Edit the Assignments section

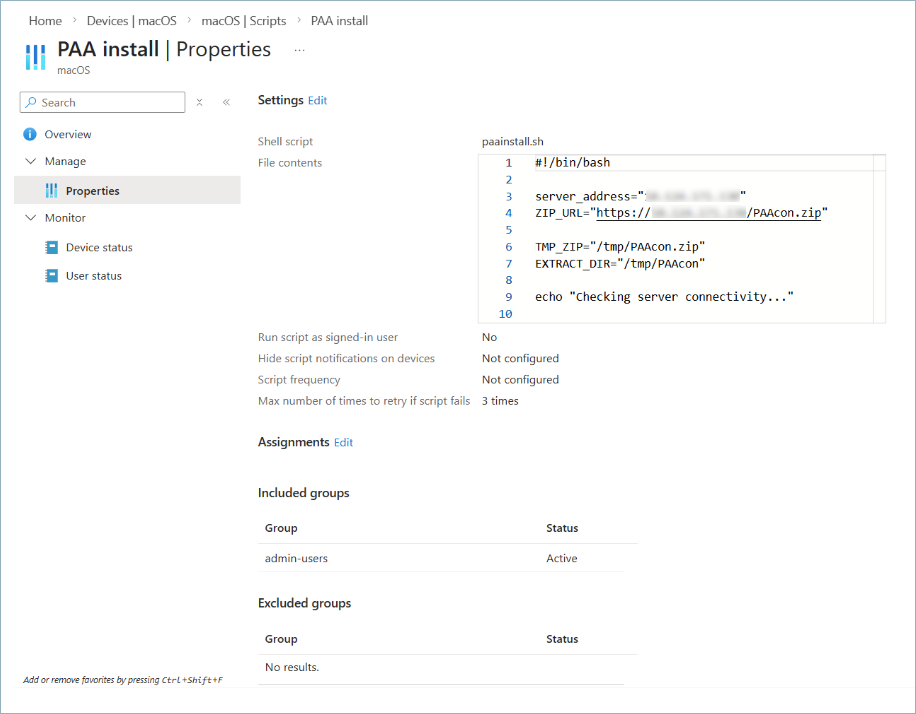[x=344, y=442]
